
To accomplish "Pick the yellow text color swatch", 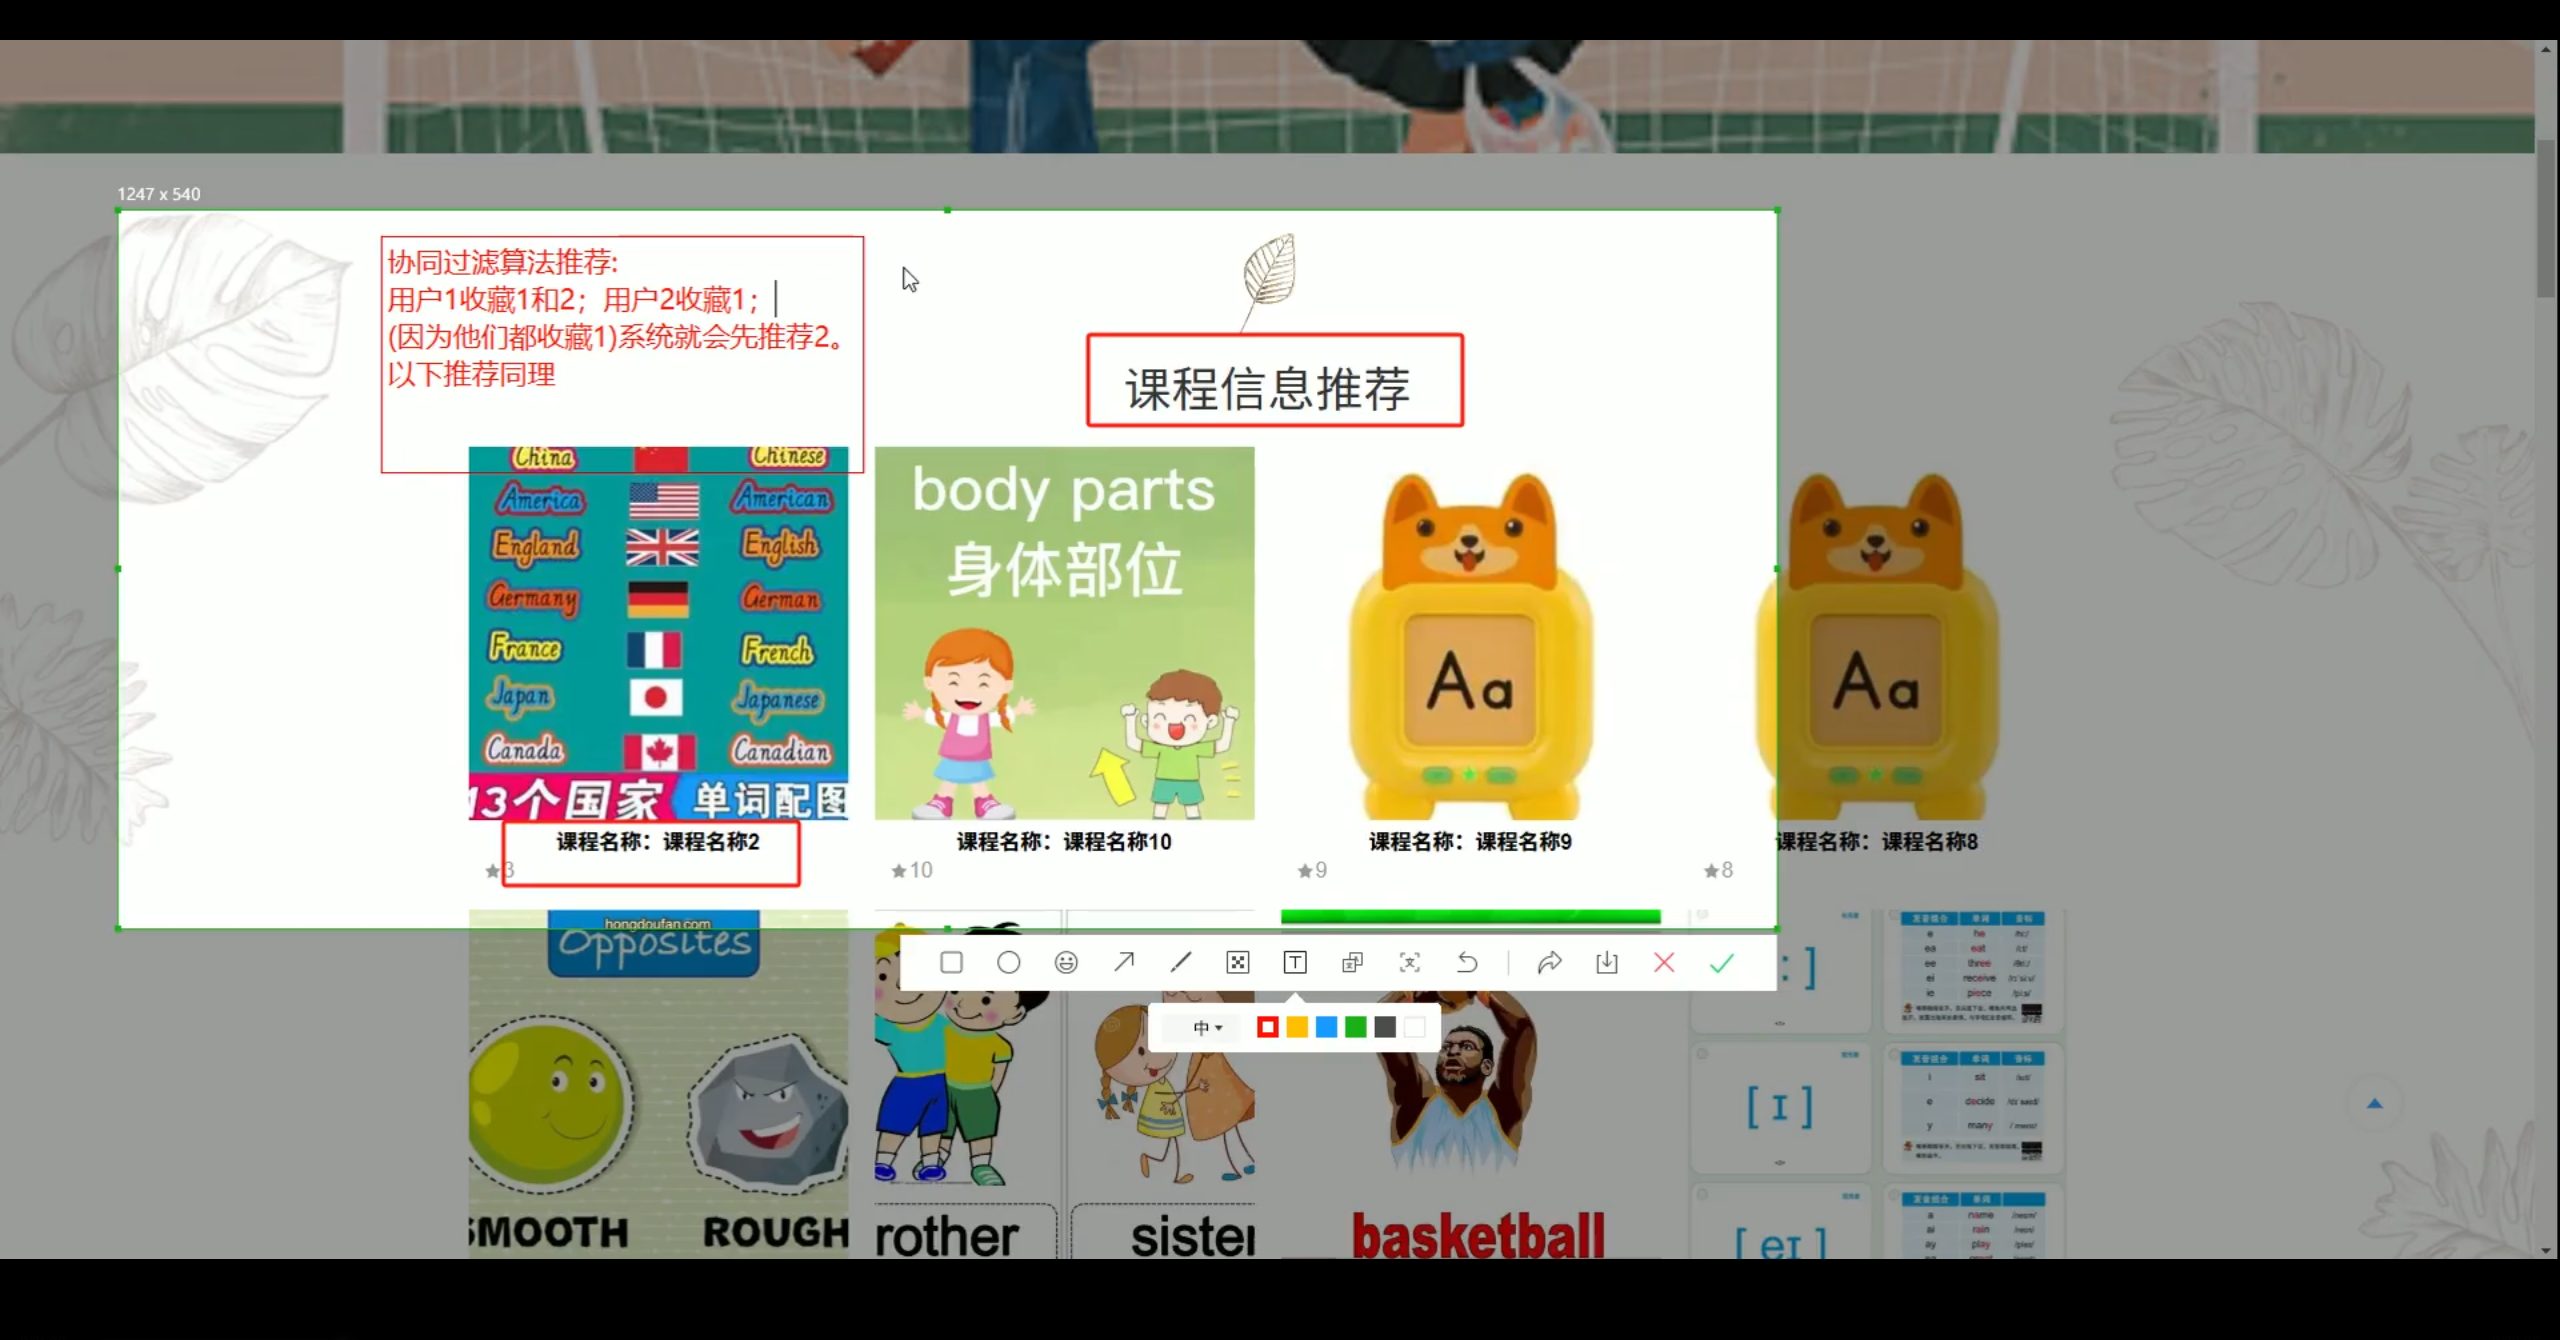I will pyautogui.click(x=1297, y=1027).
